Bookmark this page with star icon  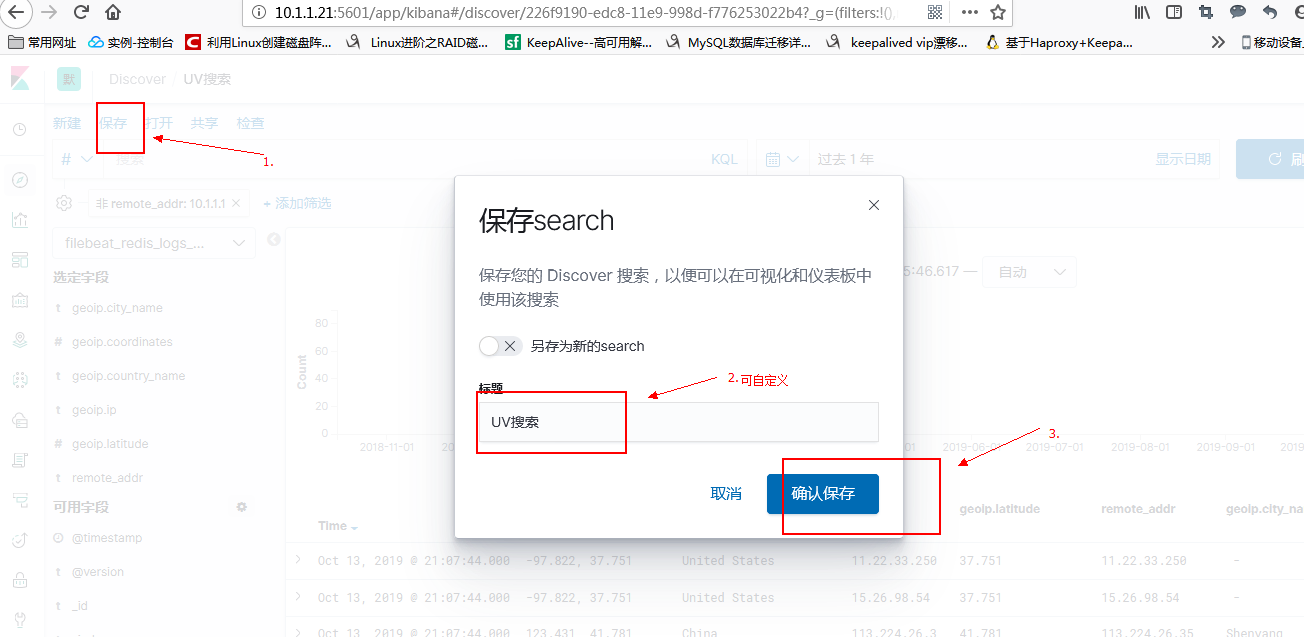click(x=998, y=13)
